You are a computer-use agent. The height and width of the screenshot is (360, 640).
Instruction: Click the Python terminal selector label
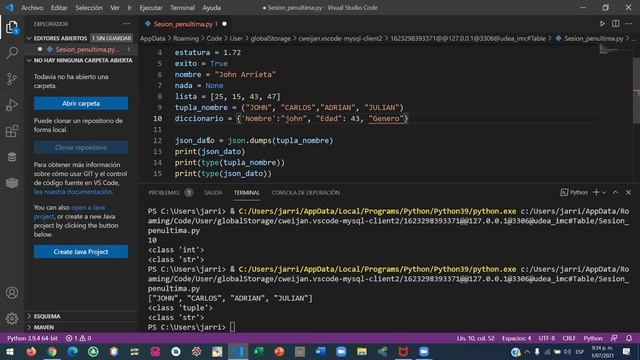pyautogui.click(x=574, y=192)
